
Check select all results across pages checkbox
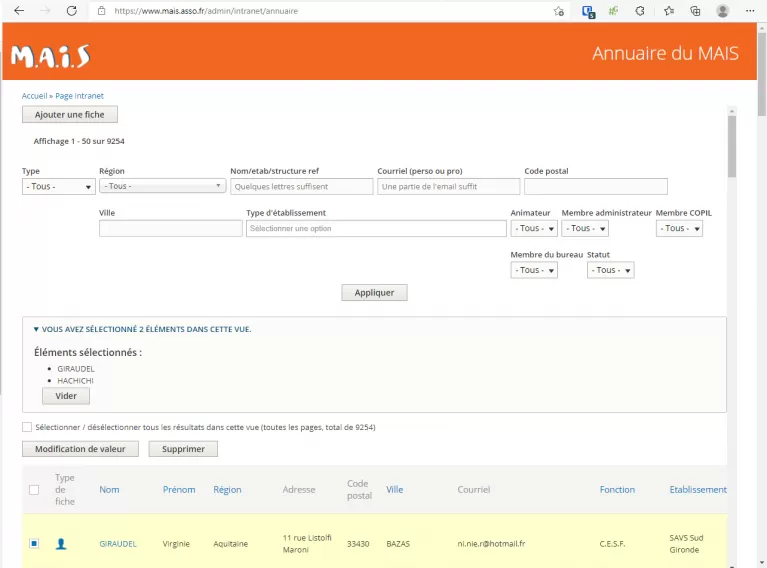(27, 427)
